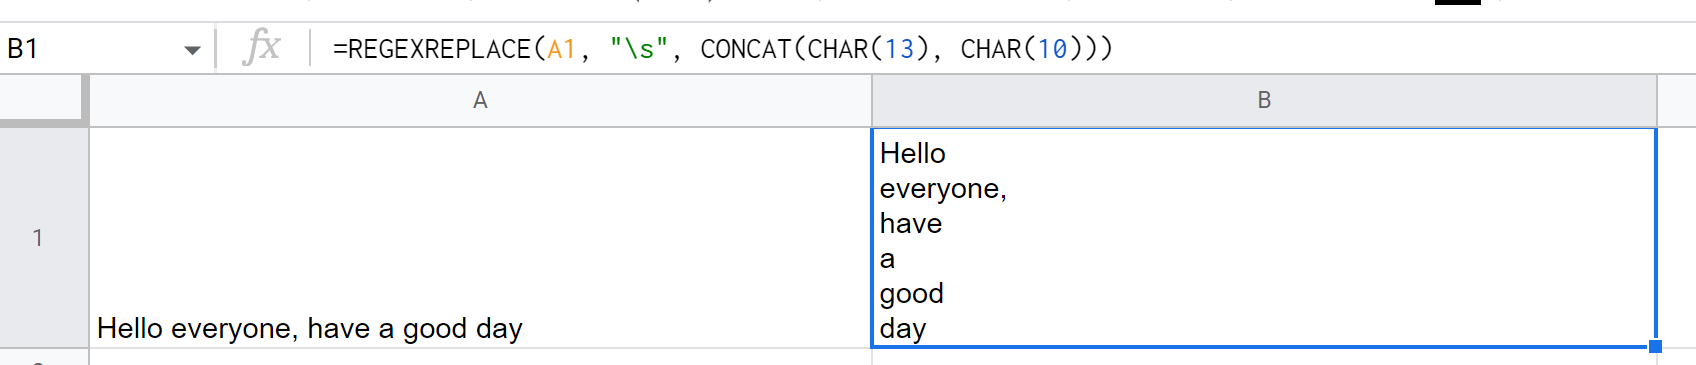Select column A header
Image resolution: width=1696 pixels, height=365 pixels.
[480, 100]
